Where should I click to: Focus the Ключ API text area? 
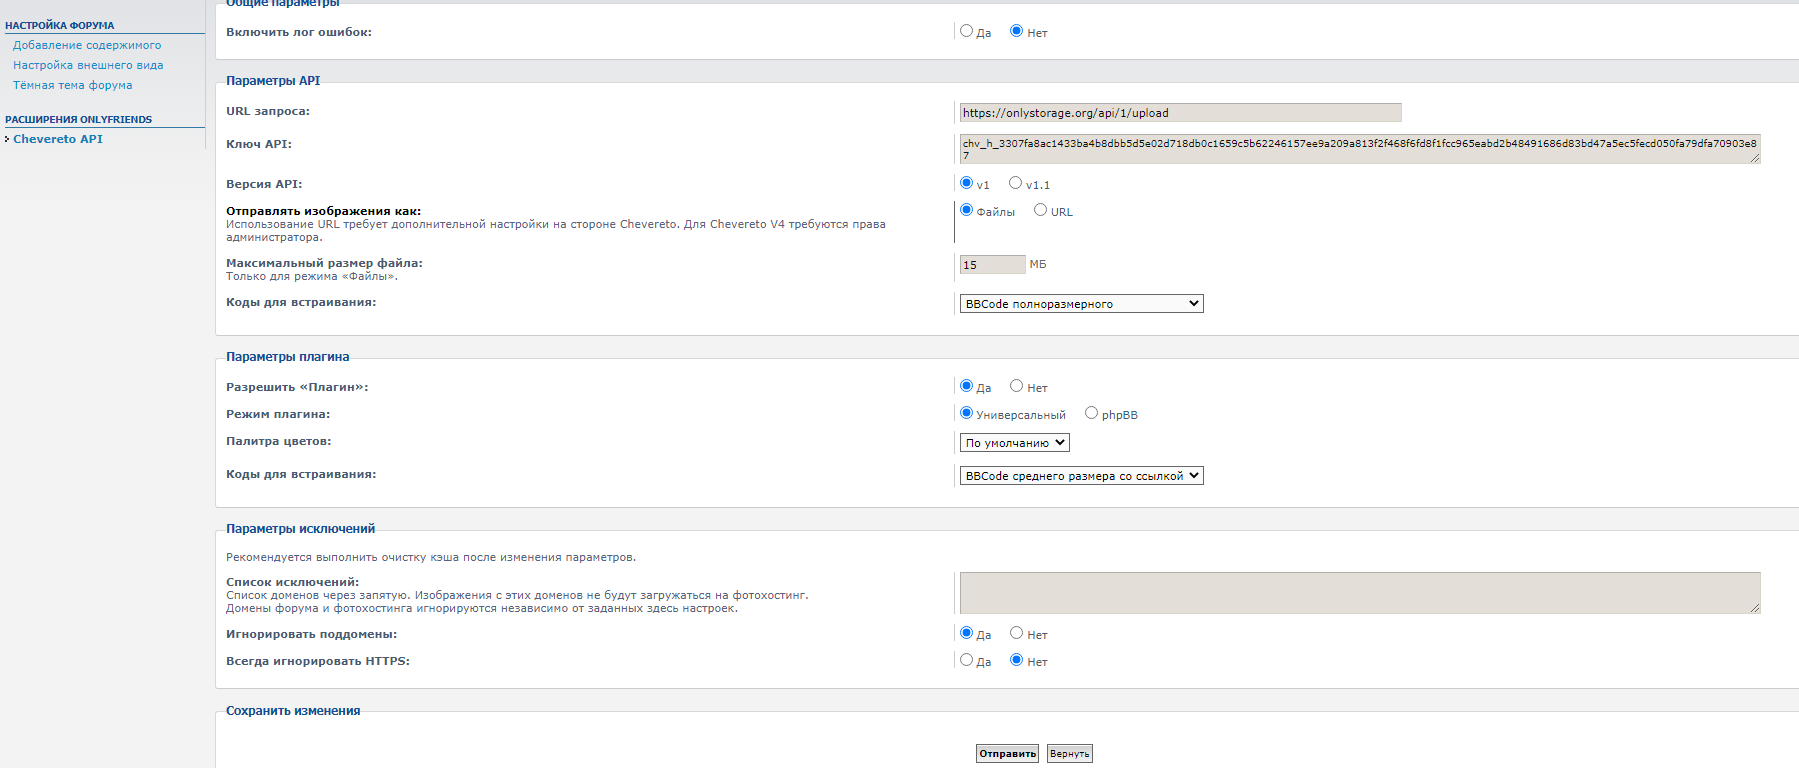(x=1360, y=149)
